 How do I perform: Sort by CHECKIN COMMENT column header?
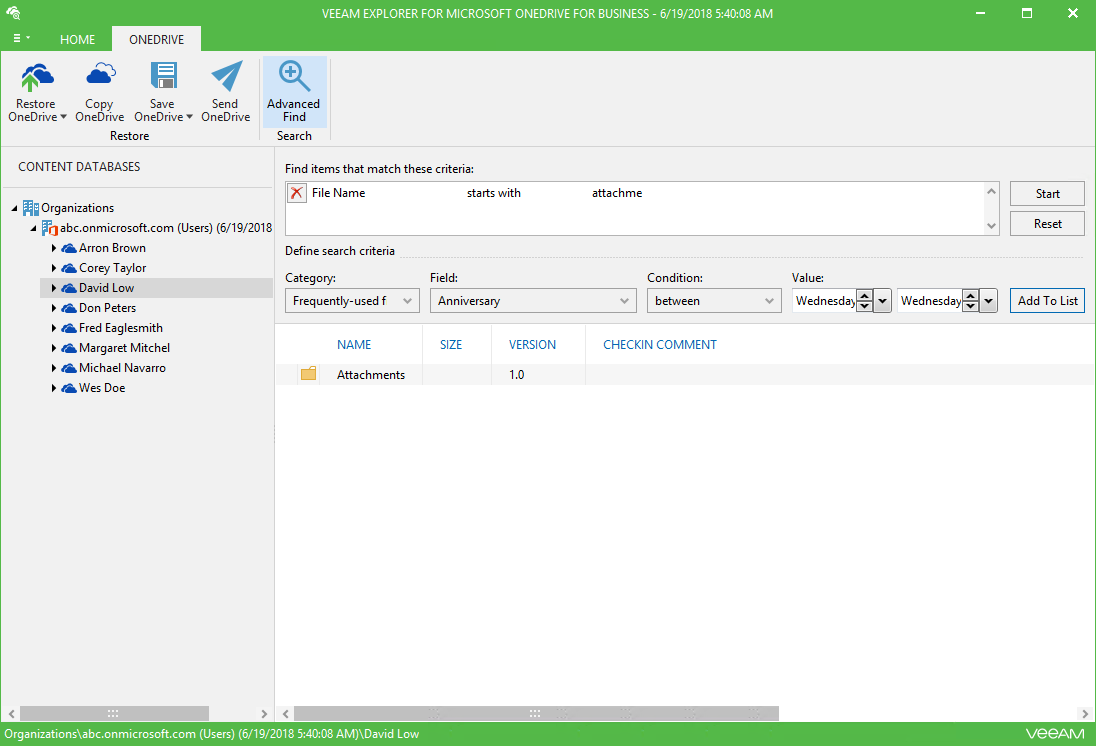(x=659, y=345)
